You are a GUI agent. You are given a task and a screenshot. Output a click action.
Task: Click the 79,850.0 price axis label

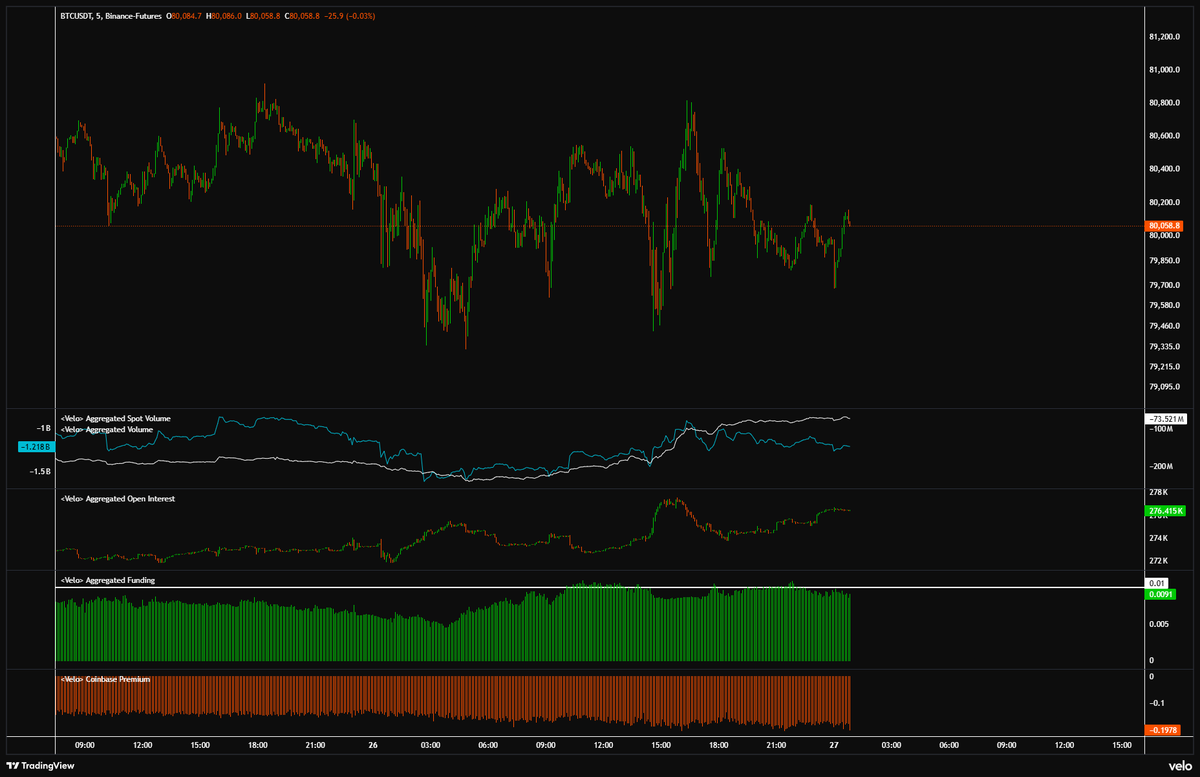pos(1166,261)
